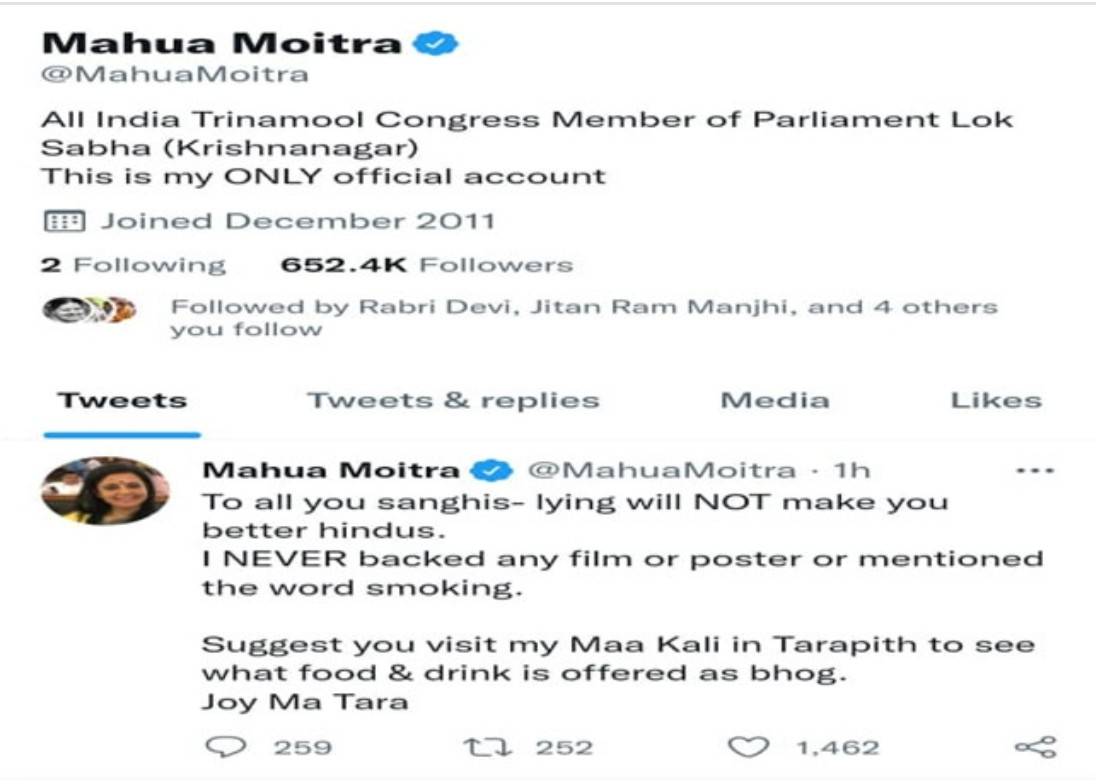Viewport: 1096px width, 784px height.
Task: Click the @MahuaMoitra handle in the tweet
Action: tap(660, 470)
